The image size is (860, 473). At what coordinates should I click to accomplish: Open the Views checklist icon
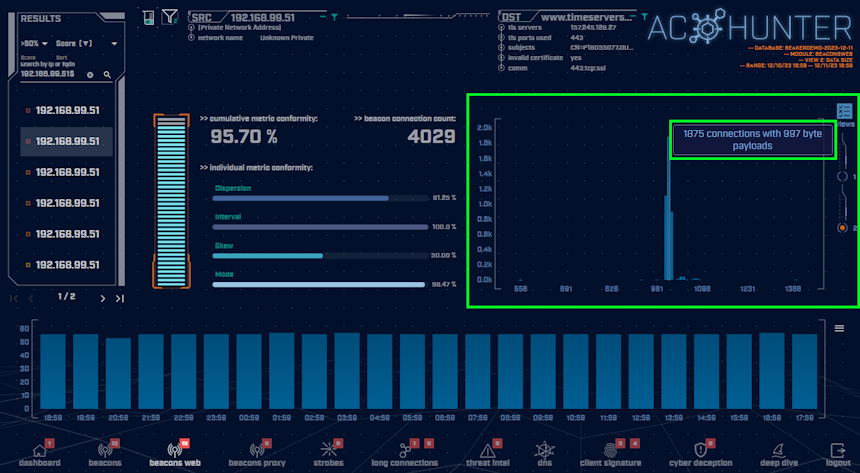pyautogui.click(x=844, y=111)
